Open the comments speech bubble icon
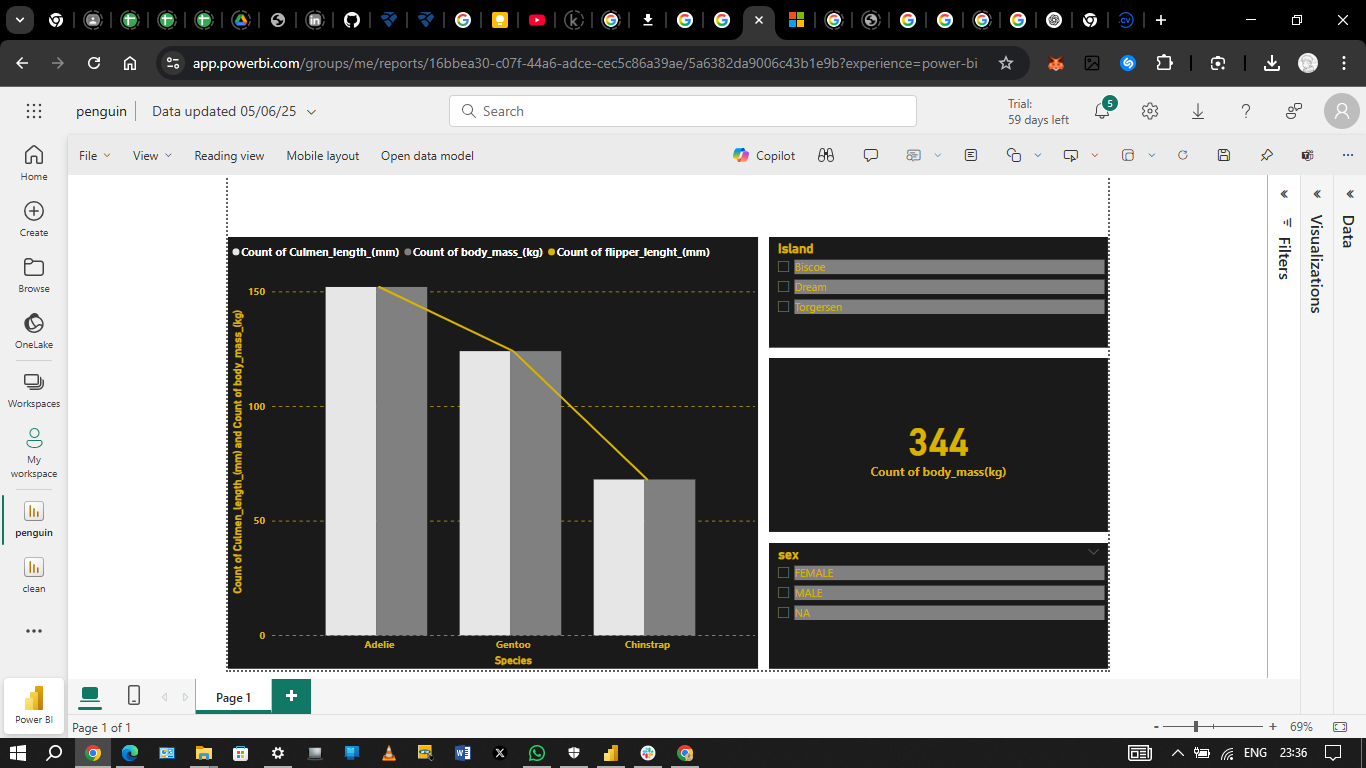Screen dimensions: 1366x768 click(871, 155)
